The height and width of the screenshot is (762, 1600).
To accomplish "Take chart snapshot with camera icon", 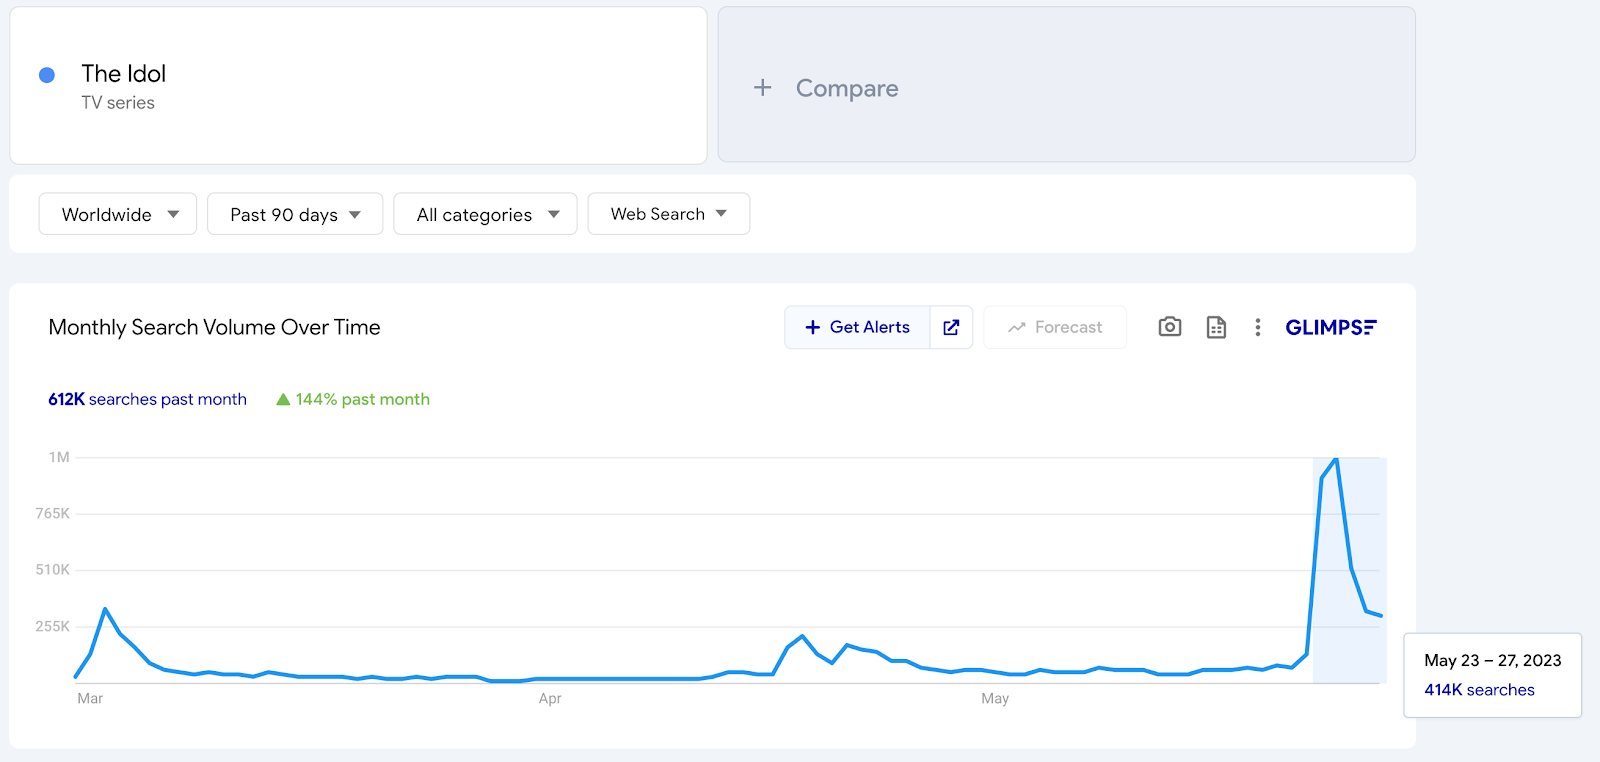I will tap(1170, 327).
